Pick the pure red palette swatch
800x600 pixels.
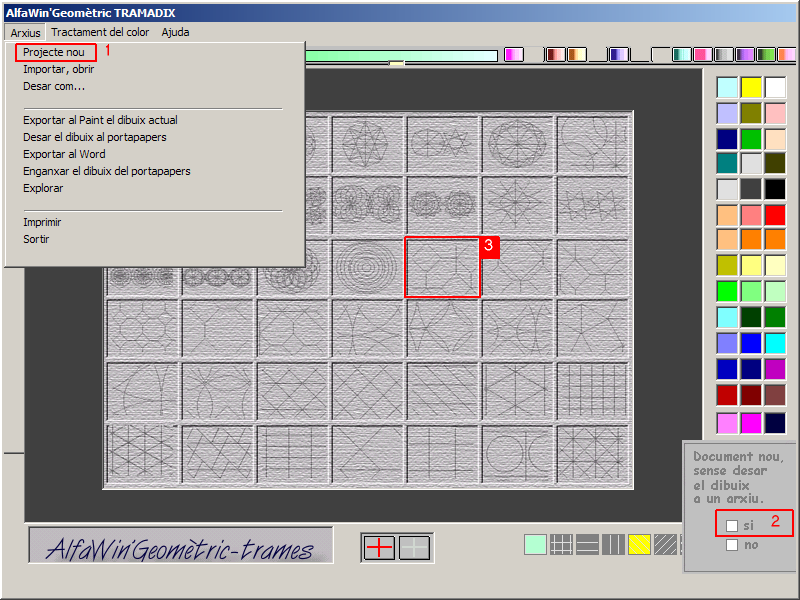point(775,215)
